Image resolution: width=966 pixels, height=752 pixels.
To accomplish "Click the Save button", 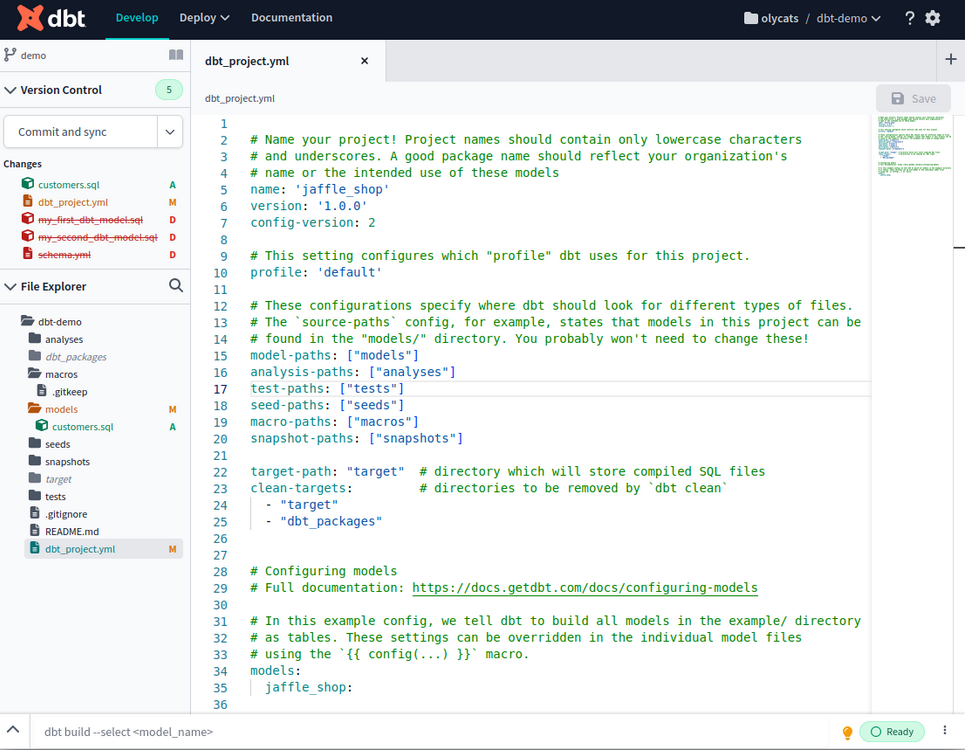I will 913,99.
